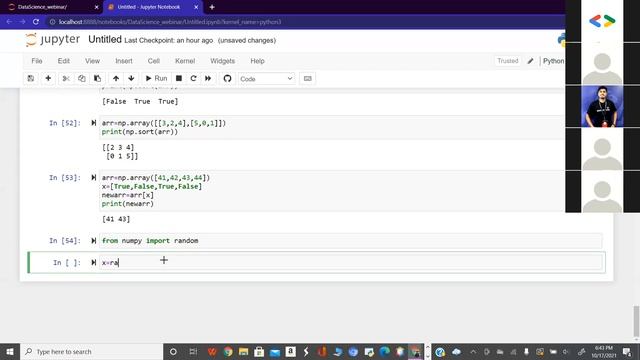The width and height of the screenshot is (640, 360).
Task: Paste cells below icon
Action: coord(98,78)
